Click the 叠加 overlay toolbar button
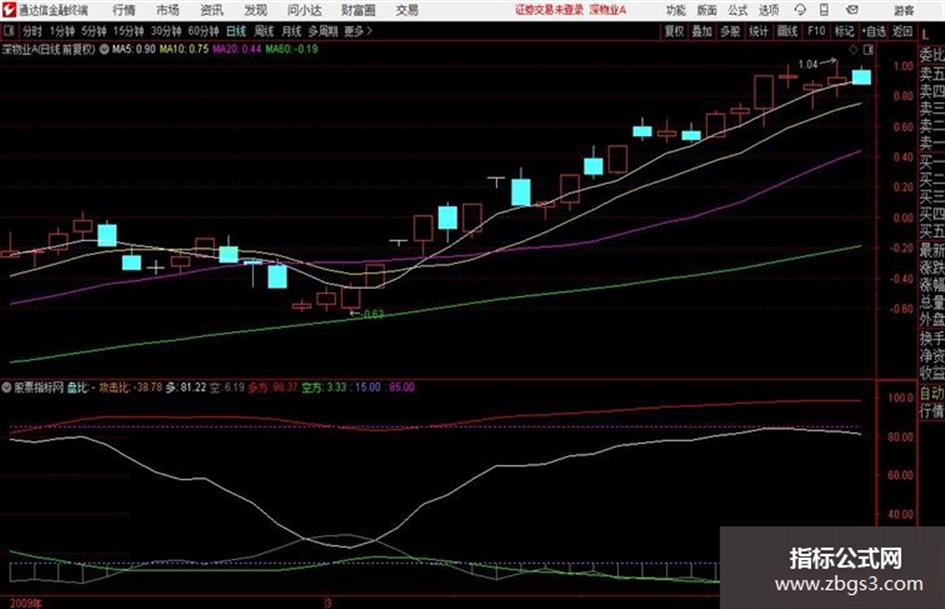The image size is (945, 609). (x=702, y=31)
